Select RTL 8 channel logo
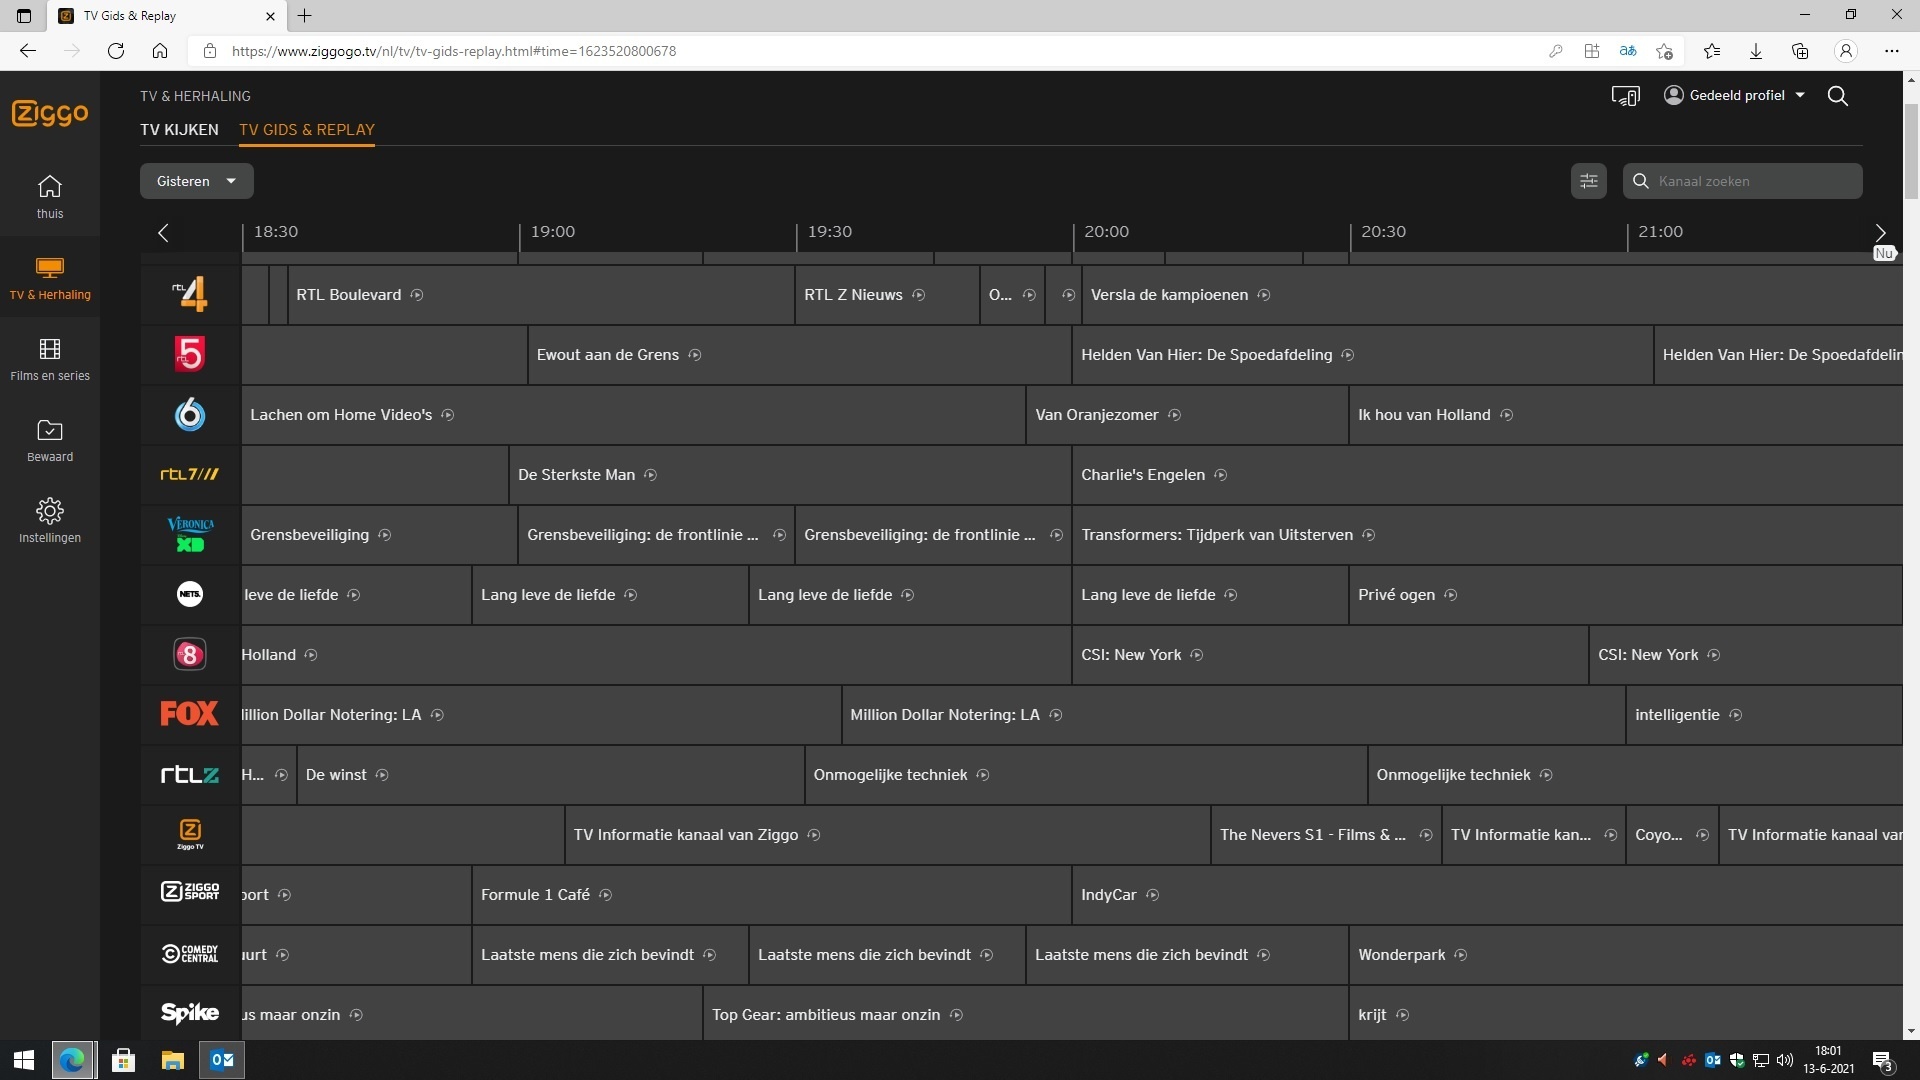This screenshot has height=1080, width=1920. [x=190, y=655]
